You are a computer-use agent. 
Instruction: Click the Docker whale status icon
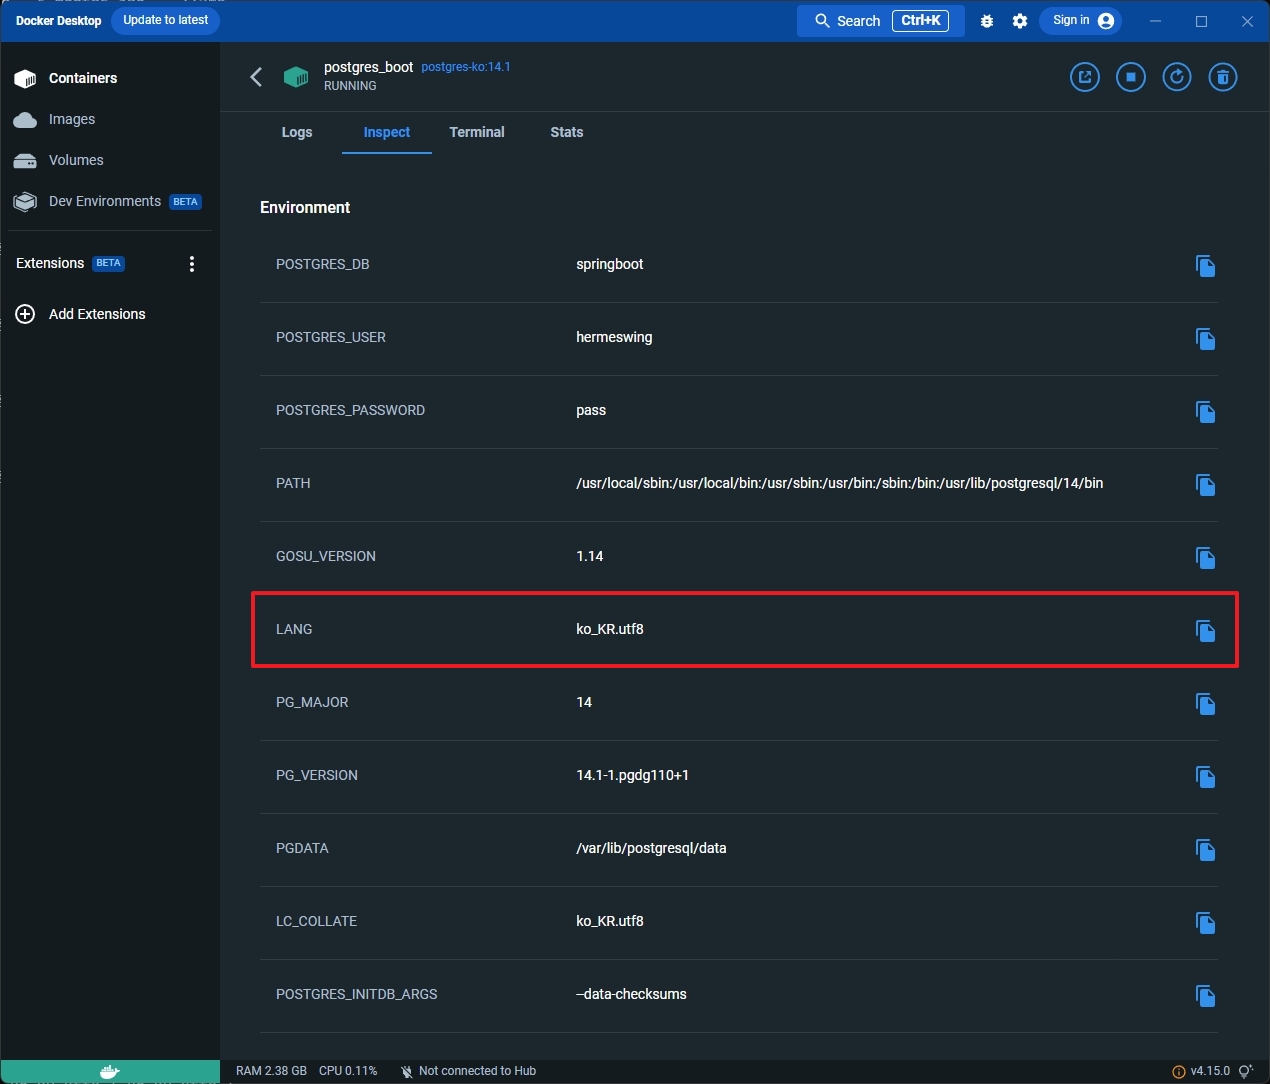(110, 1071)
